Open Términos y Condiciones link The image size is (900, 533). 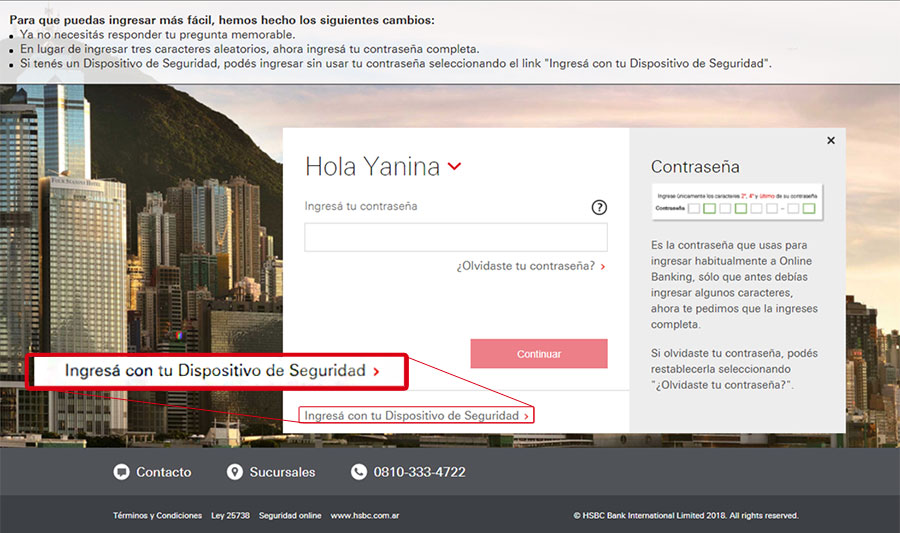(157, 515)
